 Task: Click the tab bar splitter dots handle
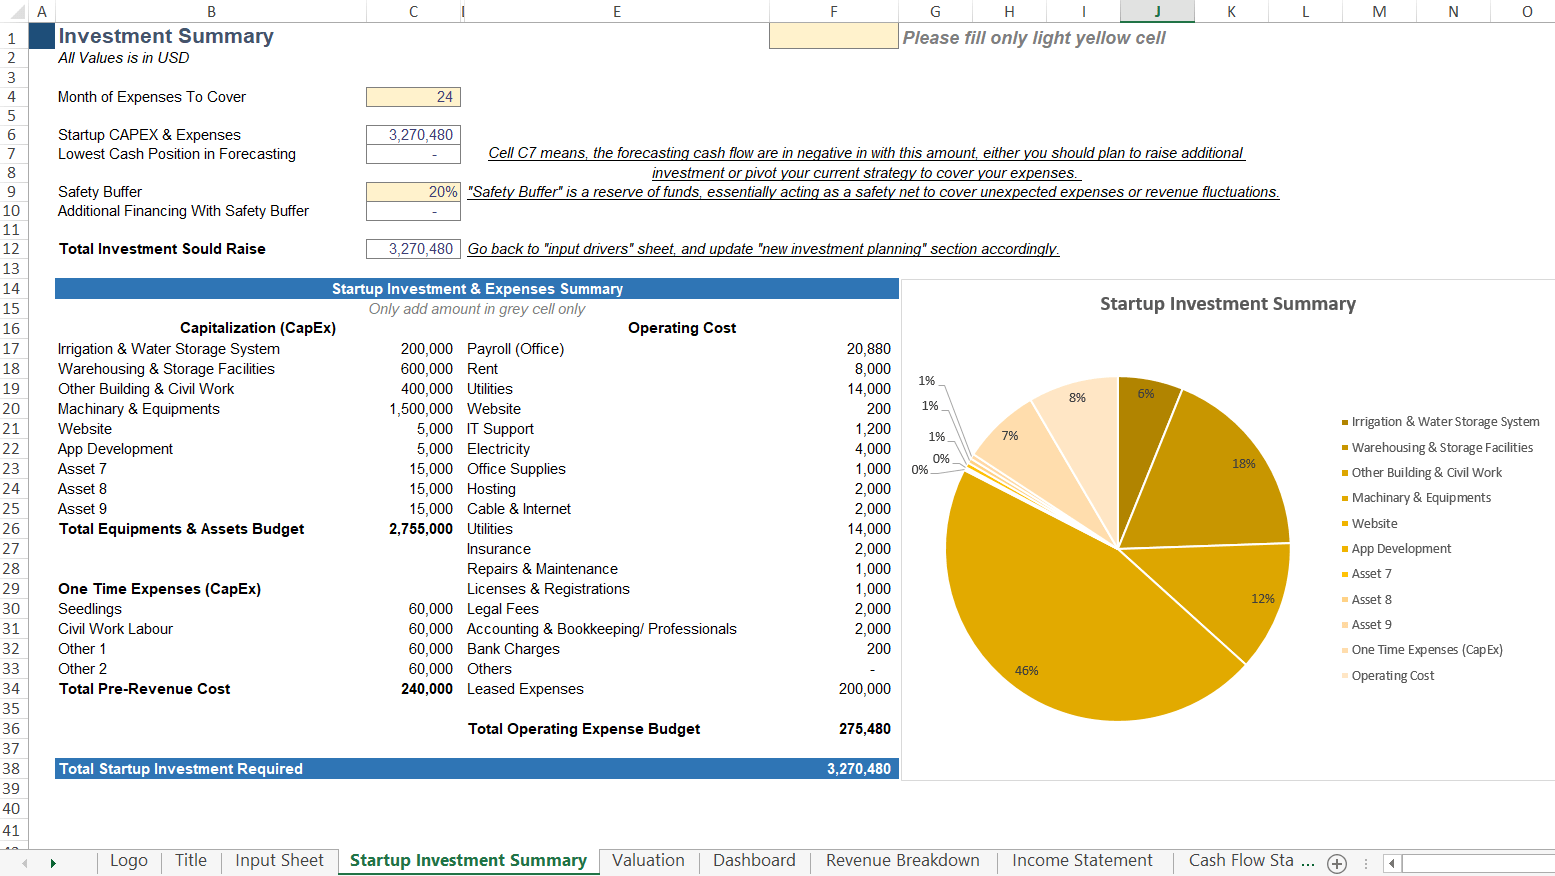pos(1365,863)
